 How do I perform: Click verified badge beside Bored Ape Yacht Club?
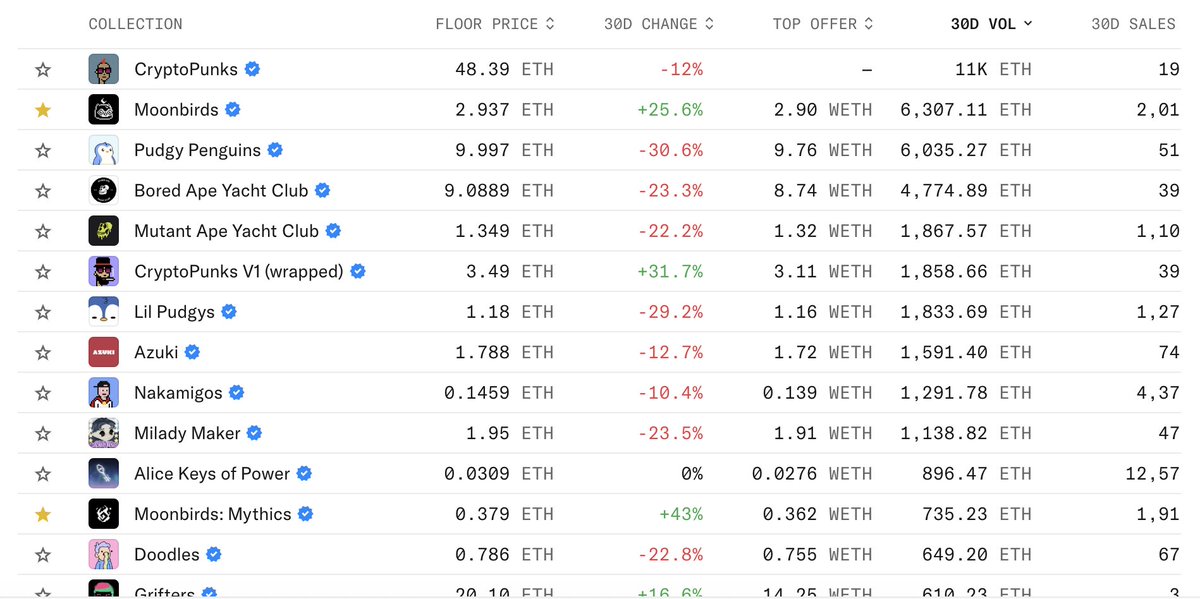click(323, 190)
